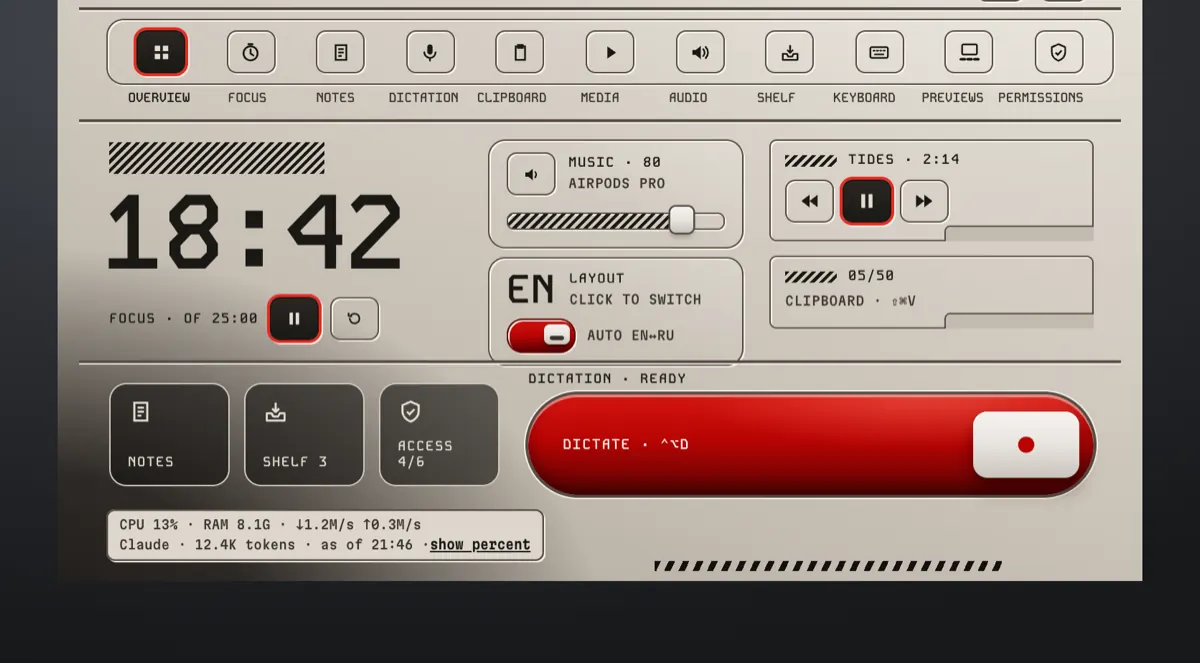Click the Claude 12.4K tokens readout
This screenshot has width=1200, height=663.
tap(207, 545)
